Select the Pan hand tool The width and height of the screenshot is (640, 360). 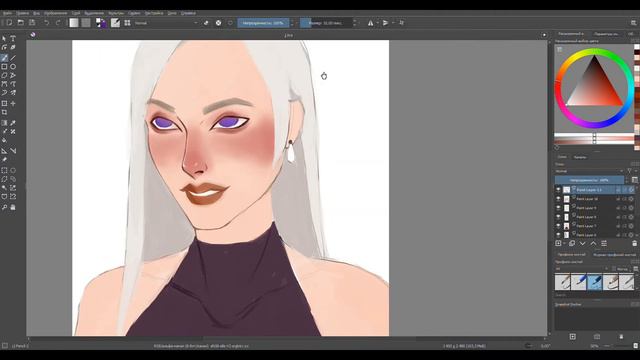[x=13, y=207]
